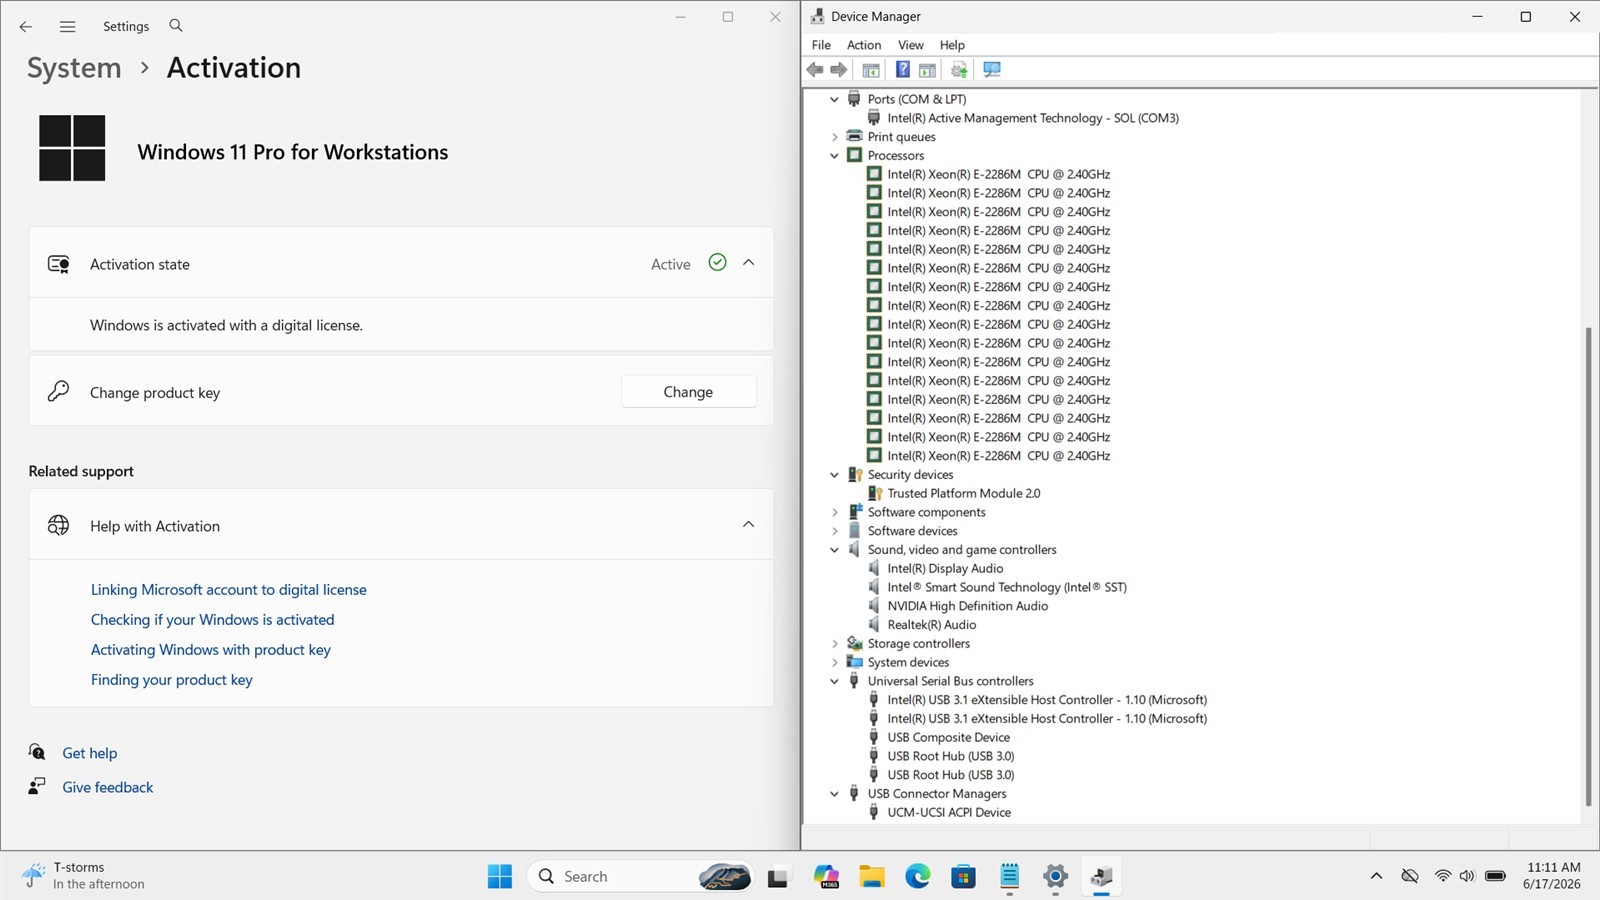This screenshot has width=1600, height=900.
Task: Collapse the USB Connector Managers node
Action: click(835, 794)
